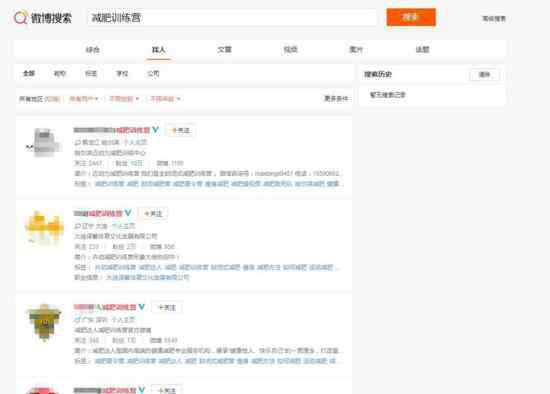Click the Weibo search logo icon
The width and height of the screenshot is (550, 394).
pyautogui.click(x=20, y=18)
